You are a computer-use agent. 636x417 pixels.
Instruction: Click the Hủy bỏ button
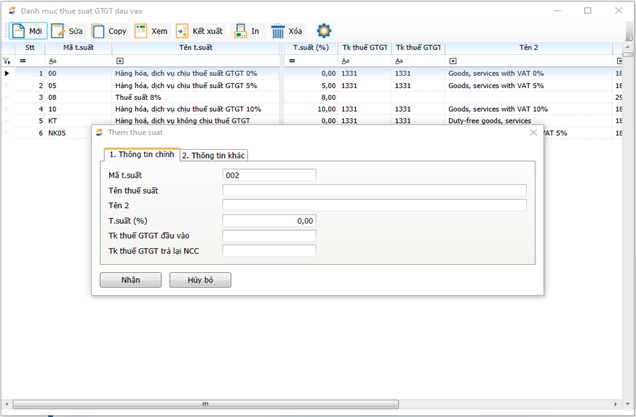200,280
